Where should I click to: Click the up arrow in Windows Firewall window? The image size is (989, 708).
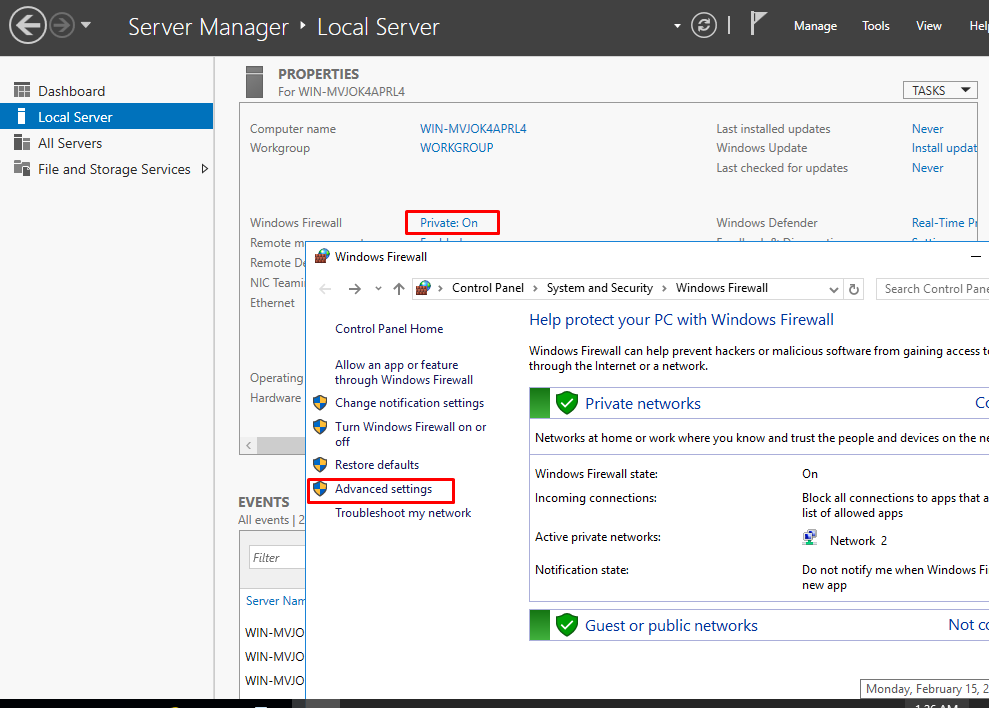(399, 289)
